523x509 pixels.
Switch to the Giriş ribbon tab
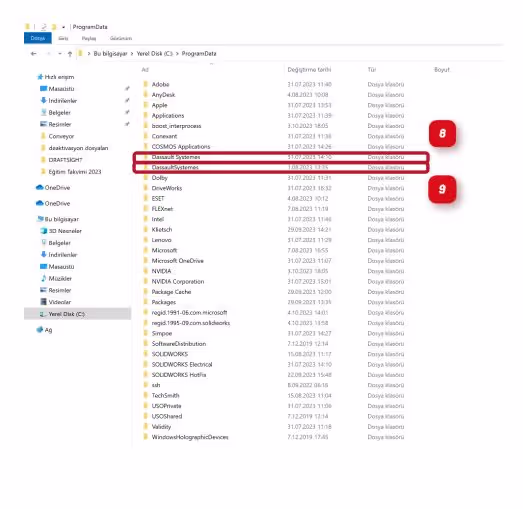(63, 38)
